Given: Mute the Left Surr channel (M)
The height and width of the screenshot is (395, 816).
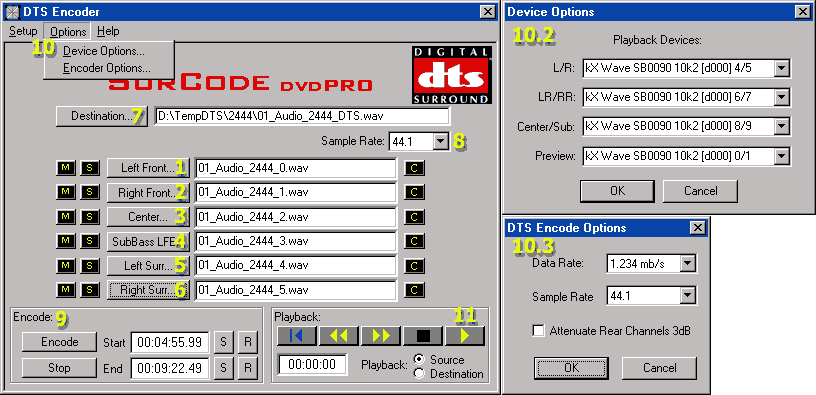Looking at the screenshot, I should [66, 265].
